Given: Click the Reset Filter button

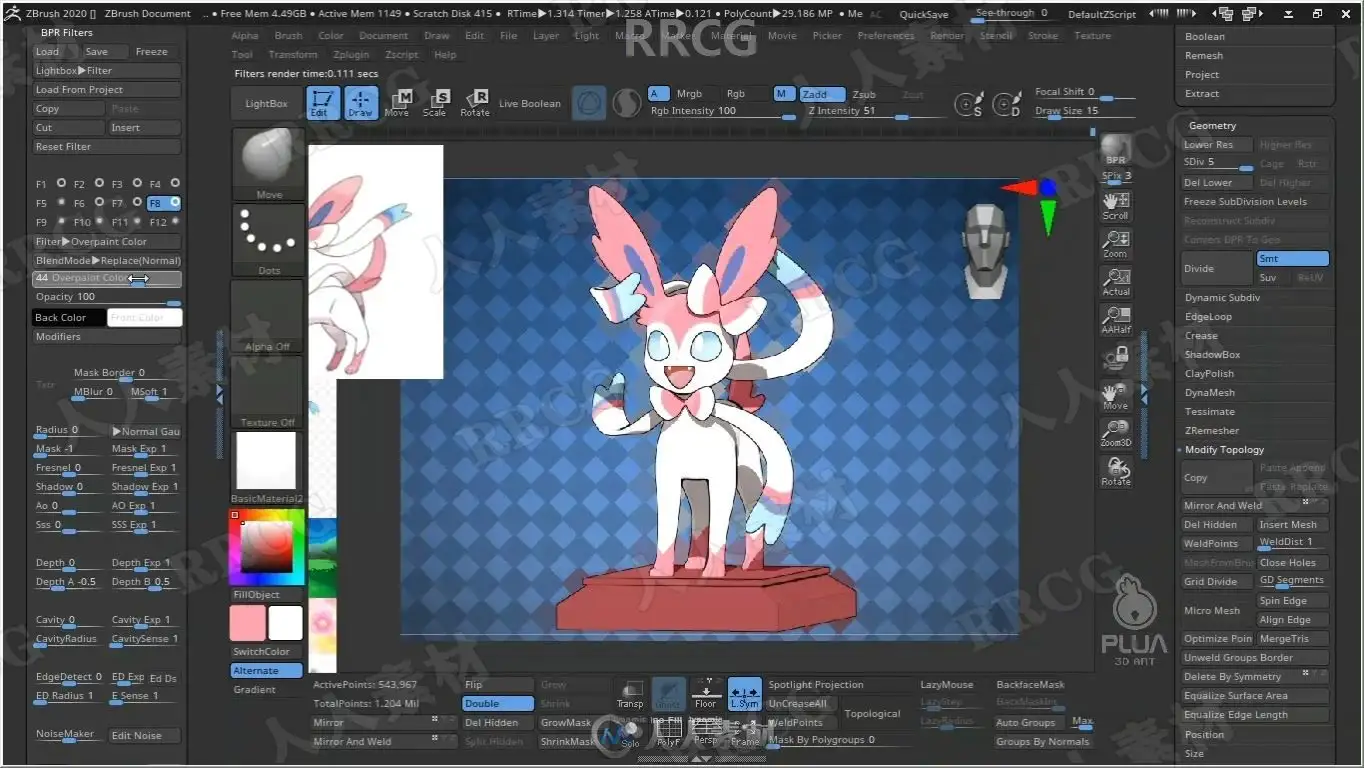Looking at the screenshot, I should coord(107,147).
